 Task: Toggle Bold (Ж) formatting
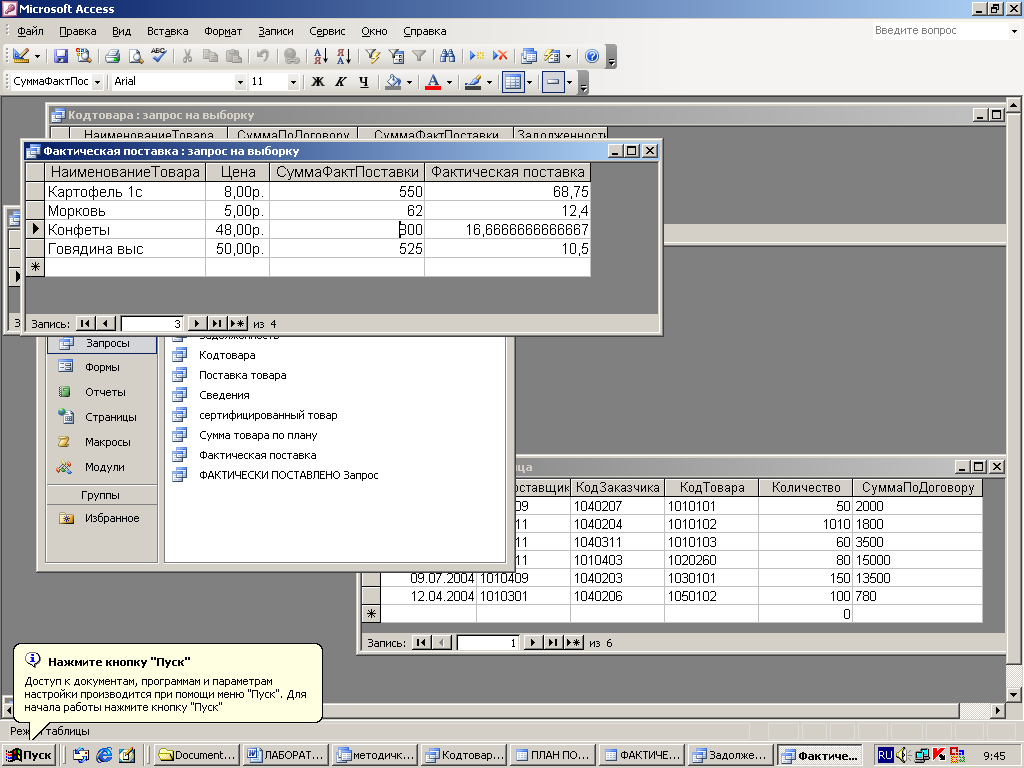[x=318, y=82]
